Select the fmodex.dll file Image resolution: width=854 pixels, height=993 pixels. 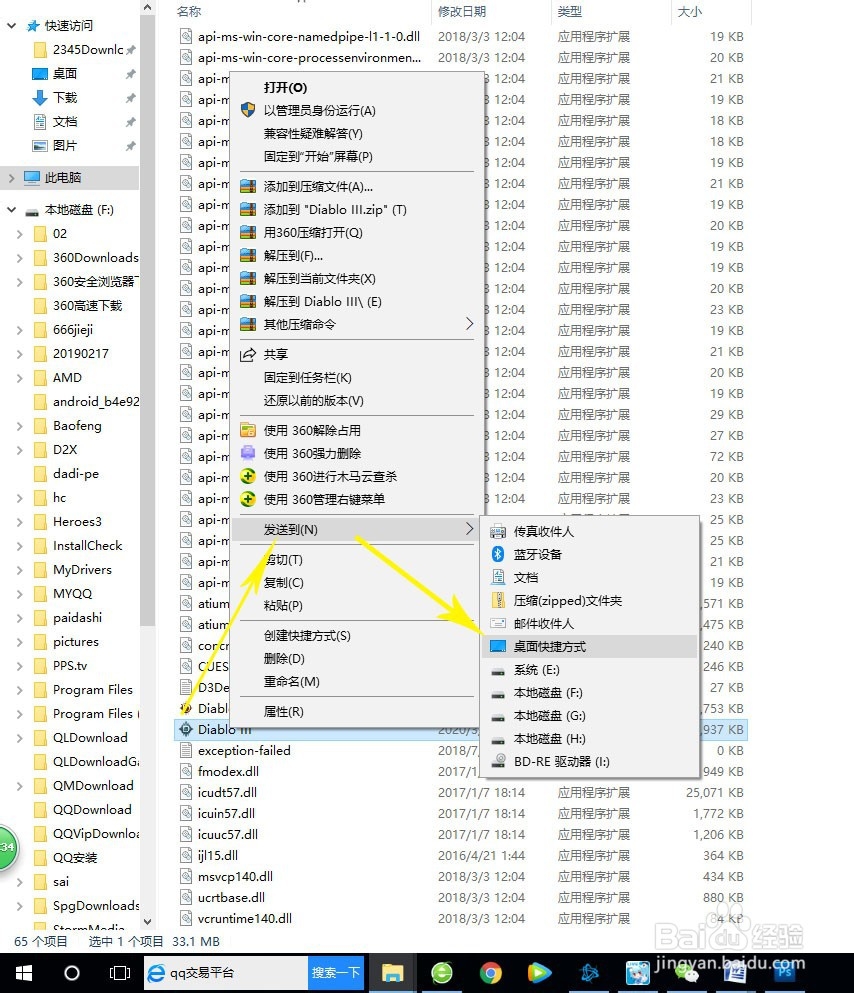pyautogui.click(x=228, y=771)
